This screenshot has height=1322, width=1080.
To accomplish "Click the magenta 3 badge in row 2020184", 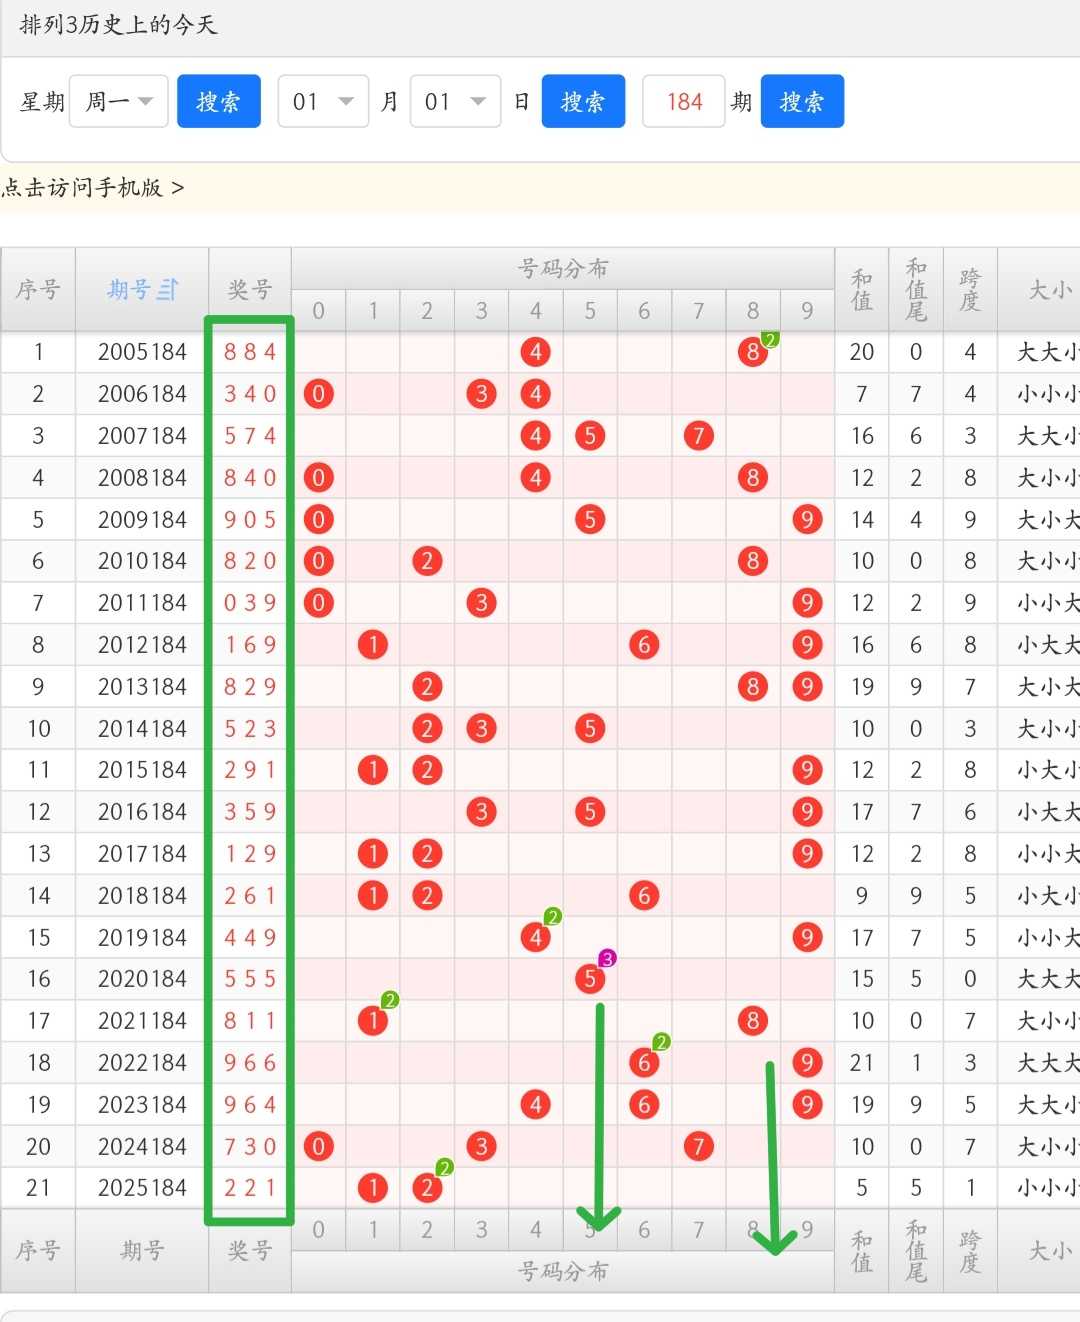I will tap(607, 958).
